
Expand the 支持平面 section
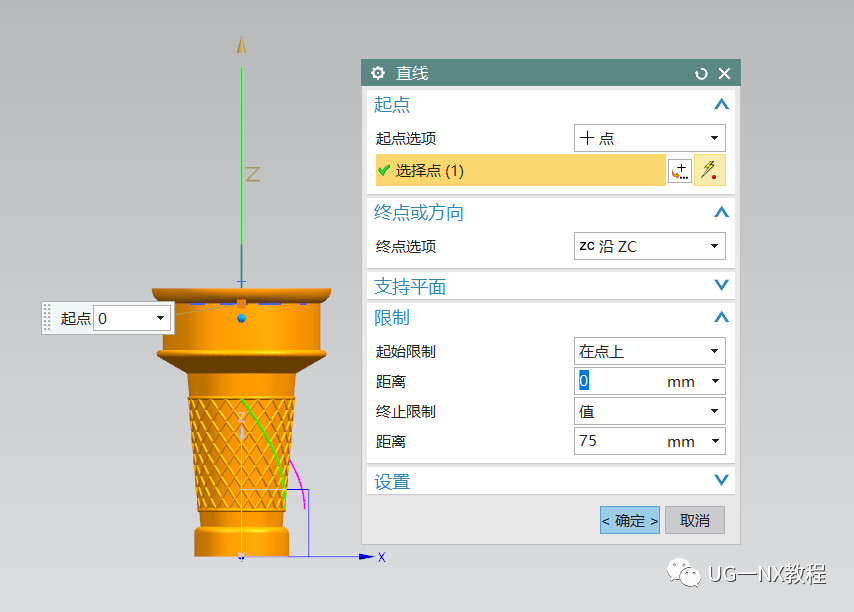[721, 285]
